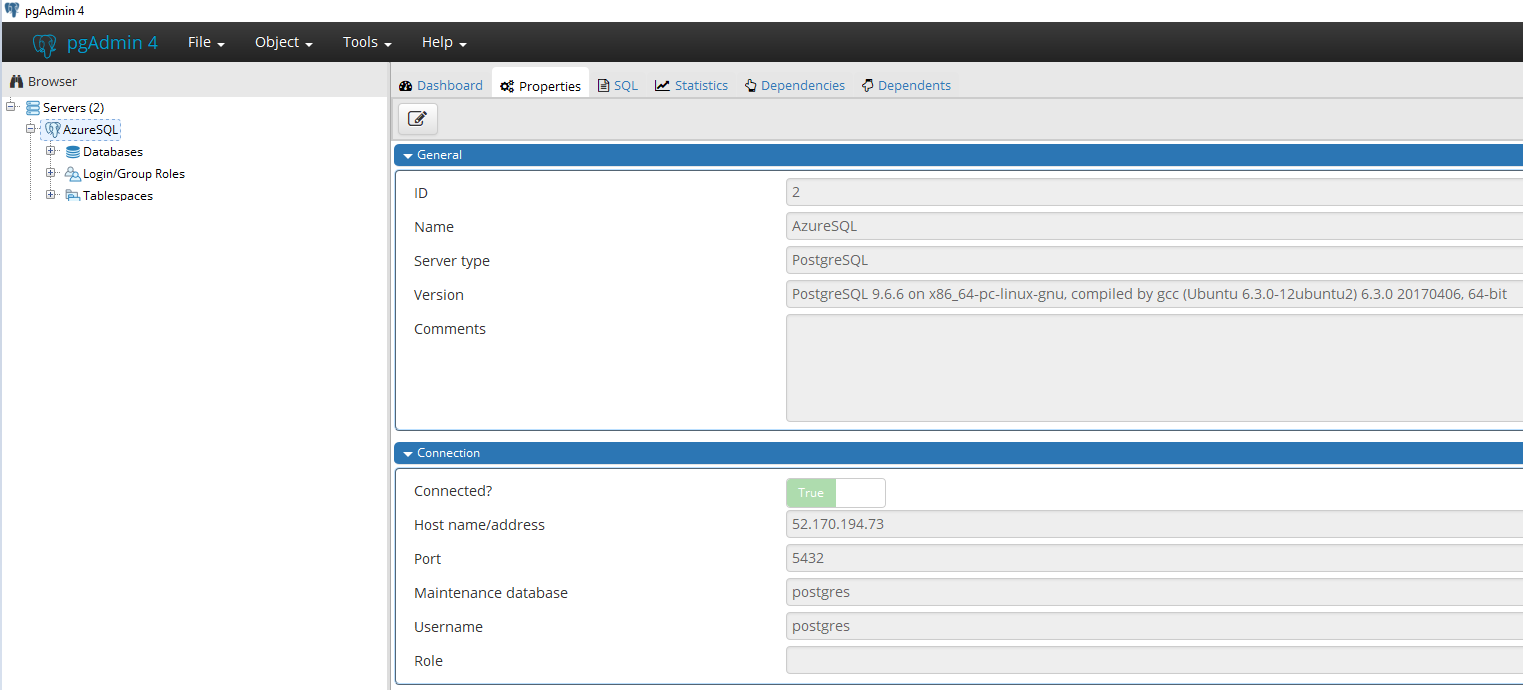Click the Tablespaces folder icon
This screenshot has width=1523, height=690.
[73, 196]
